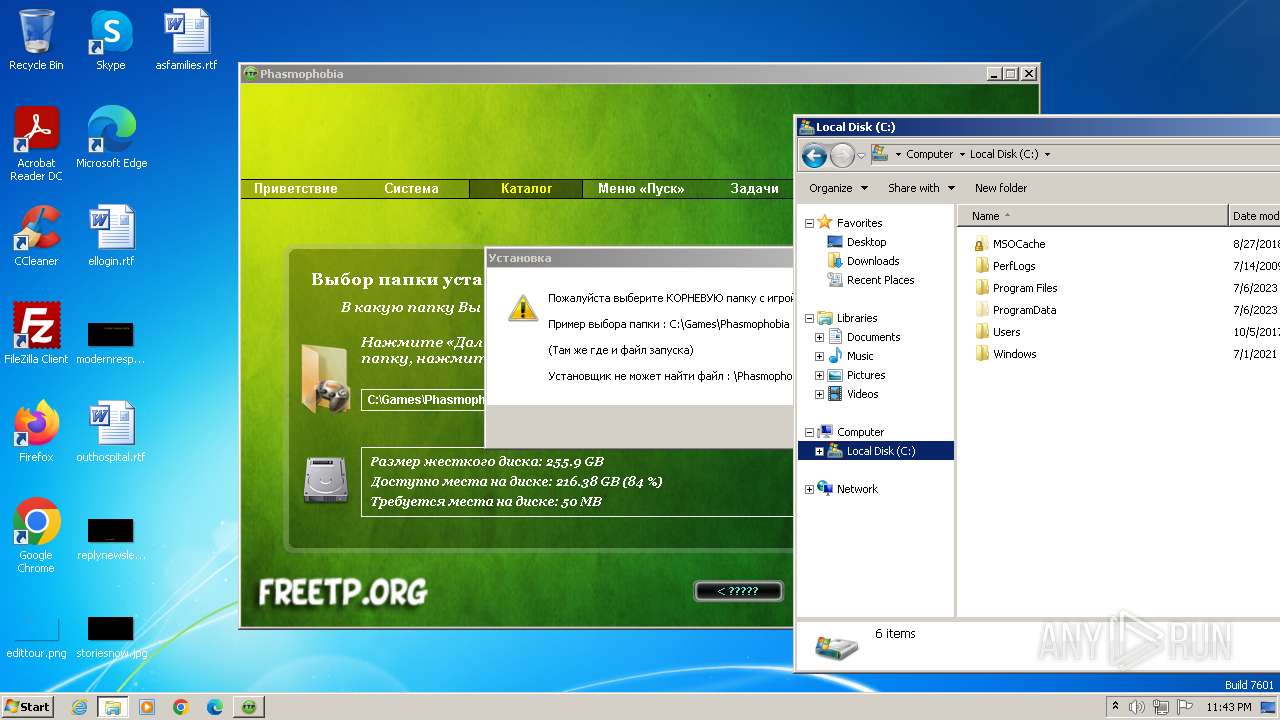Open the Organize dropdown menu
Screen dimensions: 1280x720
837,188
